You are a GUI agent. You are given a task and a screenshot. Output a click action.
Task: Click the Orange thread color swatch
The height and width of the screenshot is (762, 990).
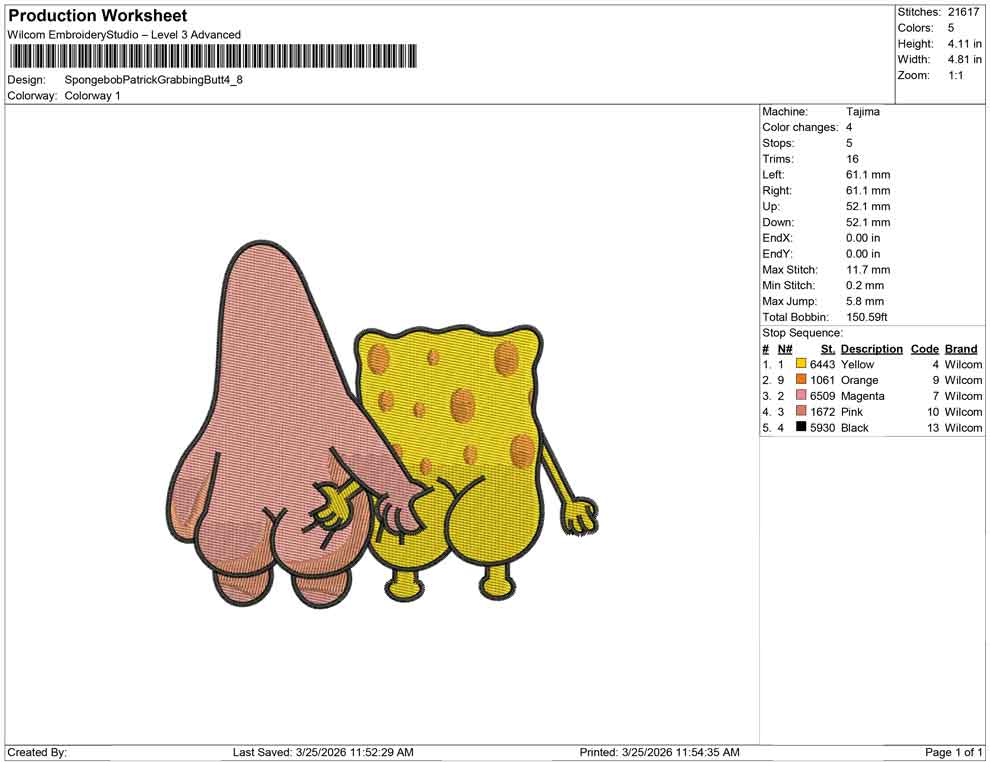(x=801, y=379)
